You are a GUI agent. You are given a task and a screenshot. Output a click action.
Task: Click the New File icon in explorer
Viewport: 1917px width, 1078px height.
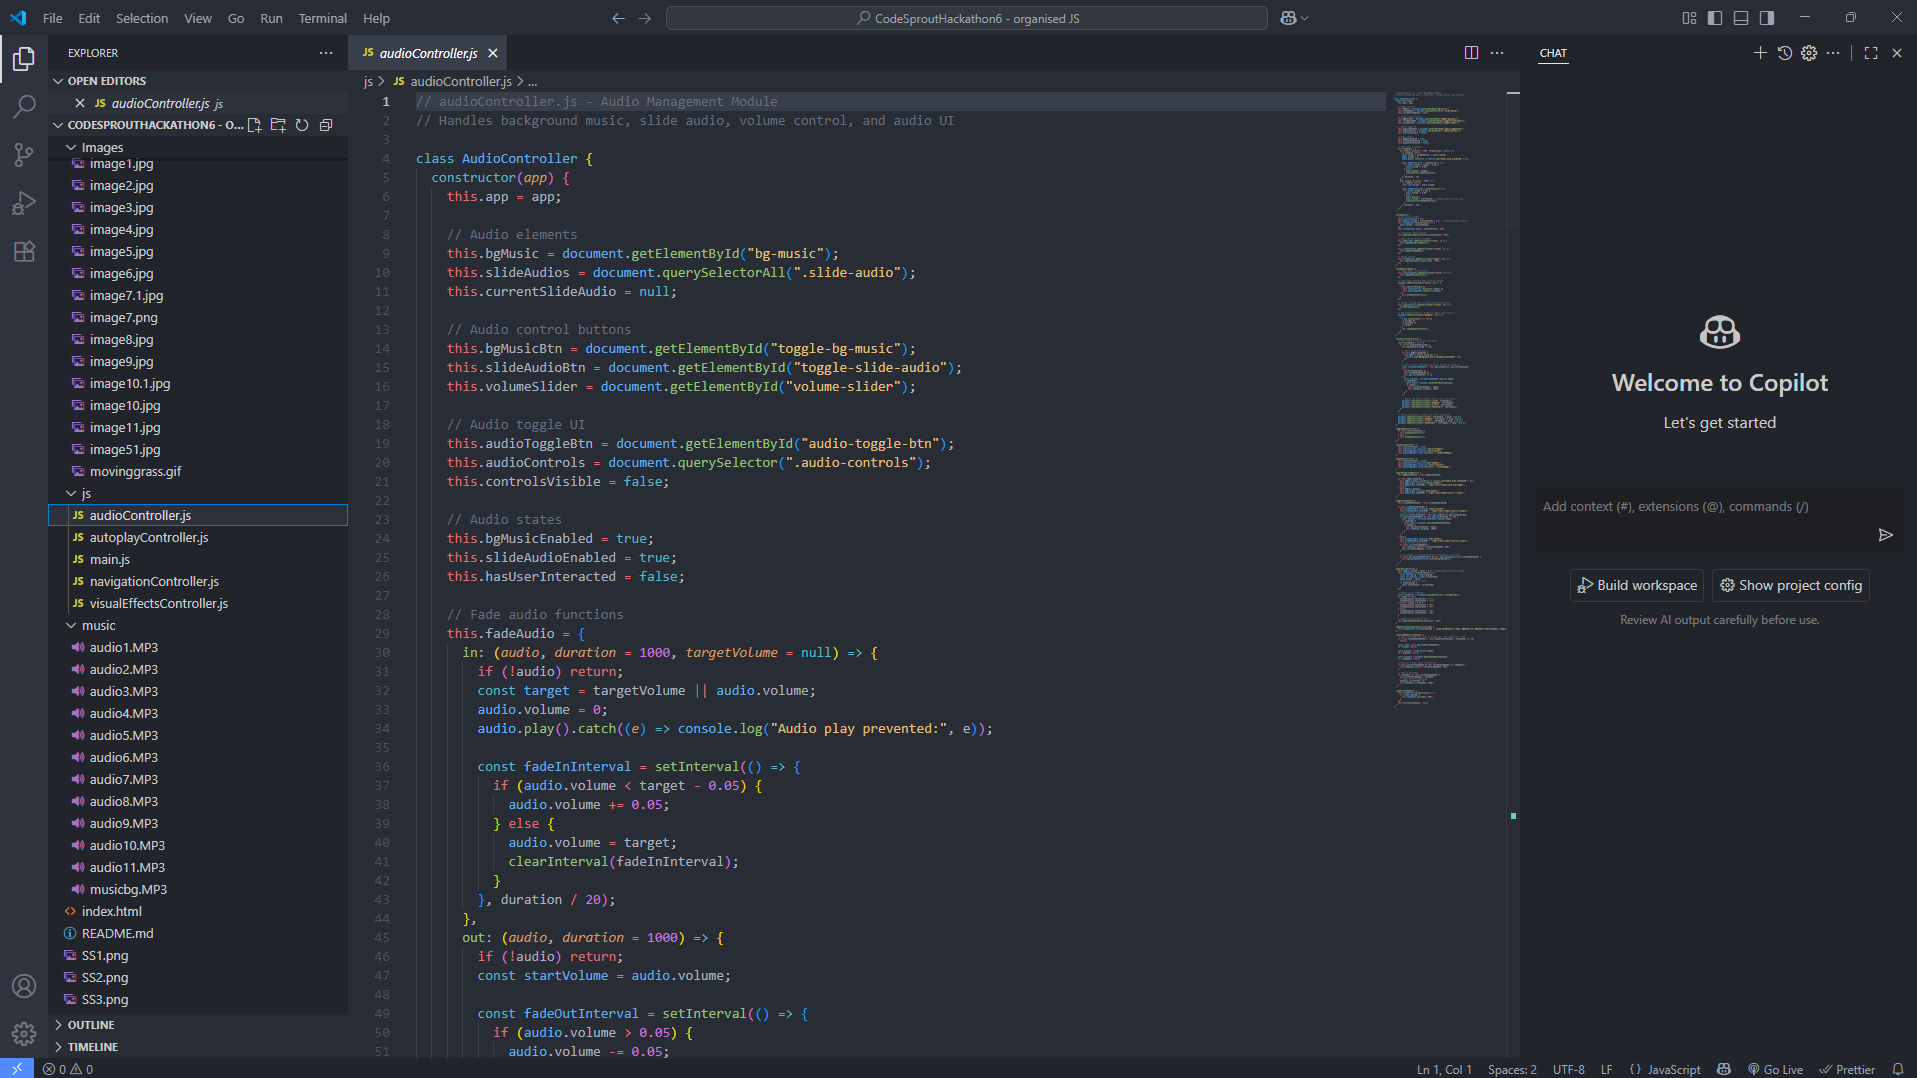point(254,125)
